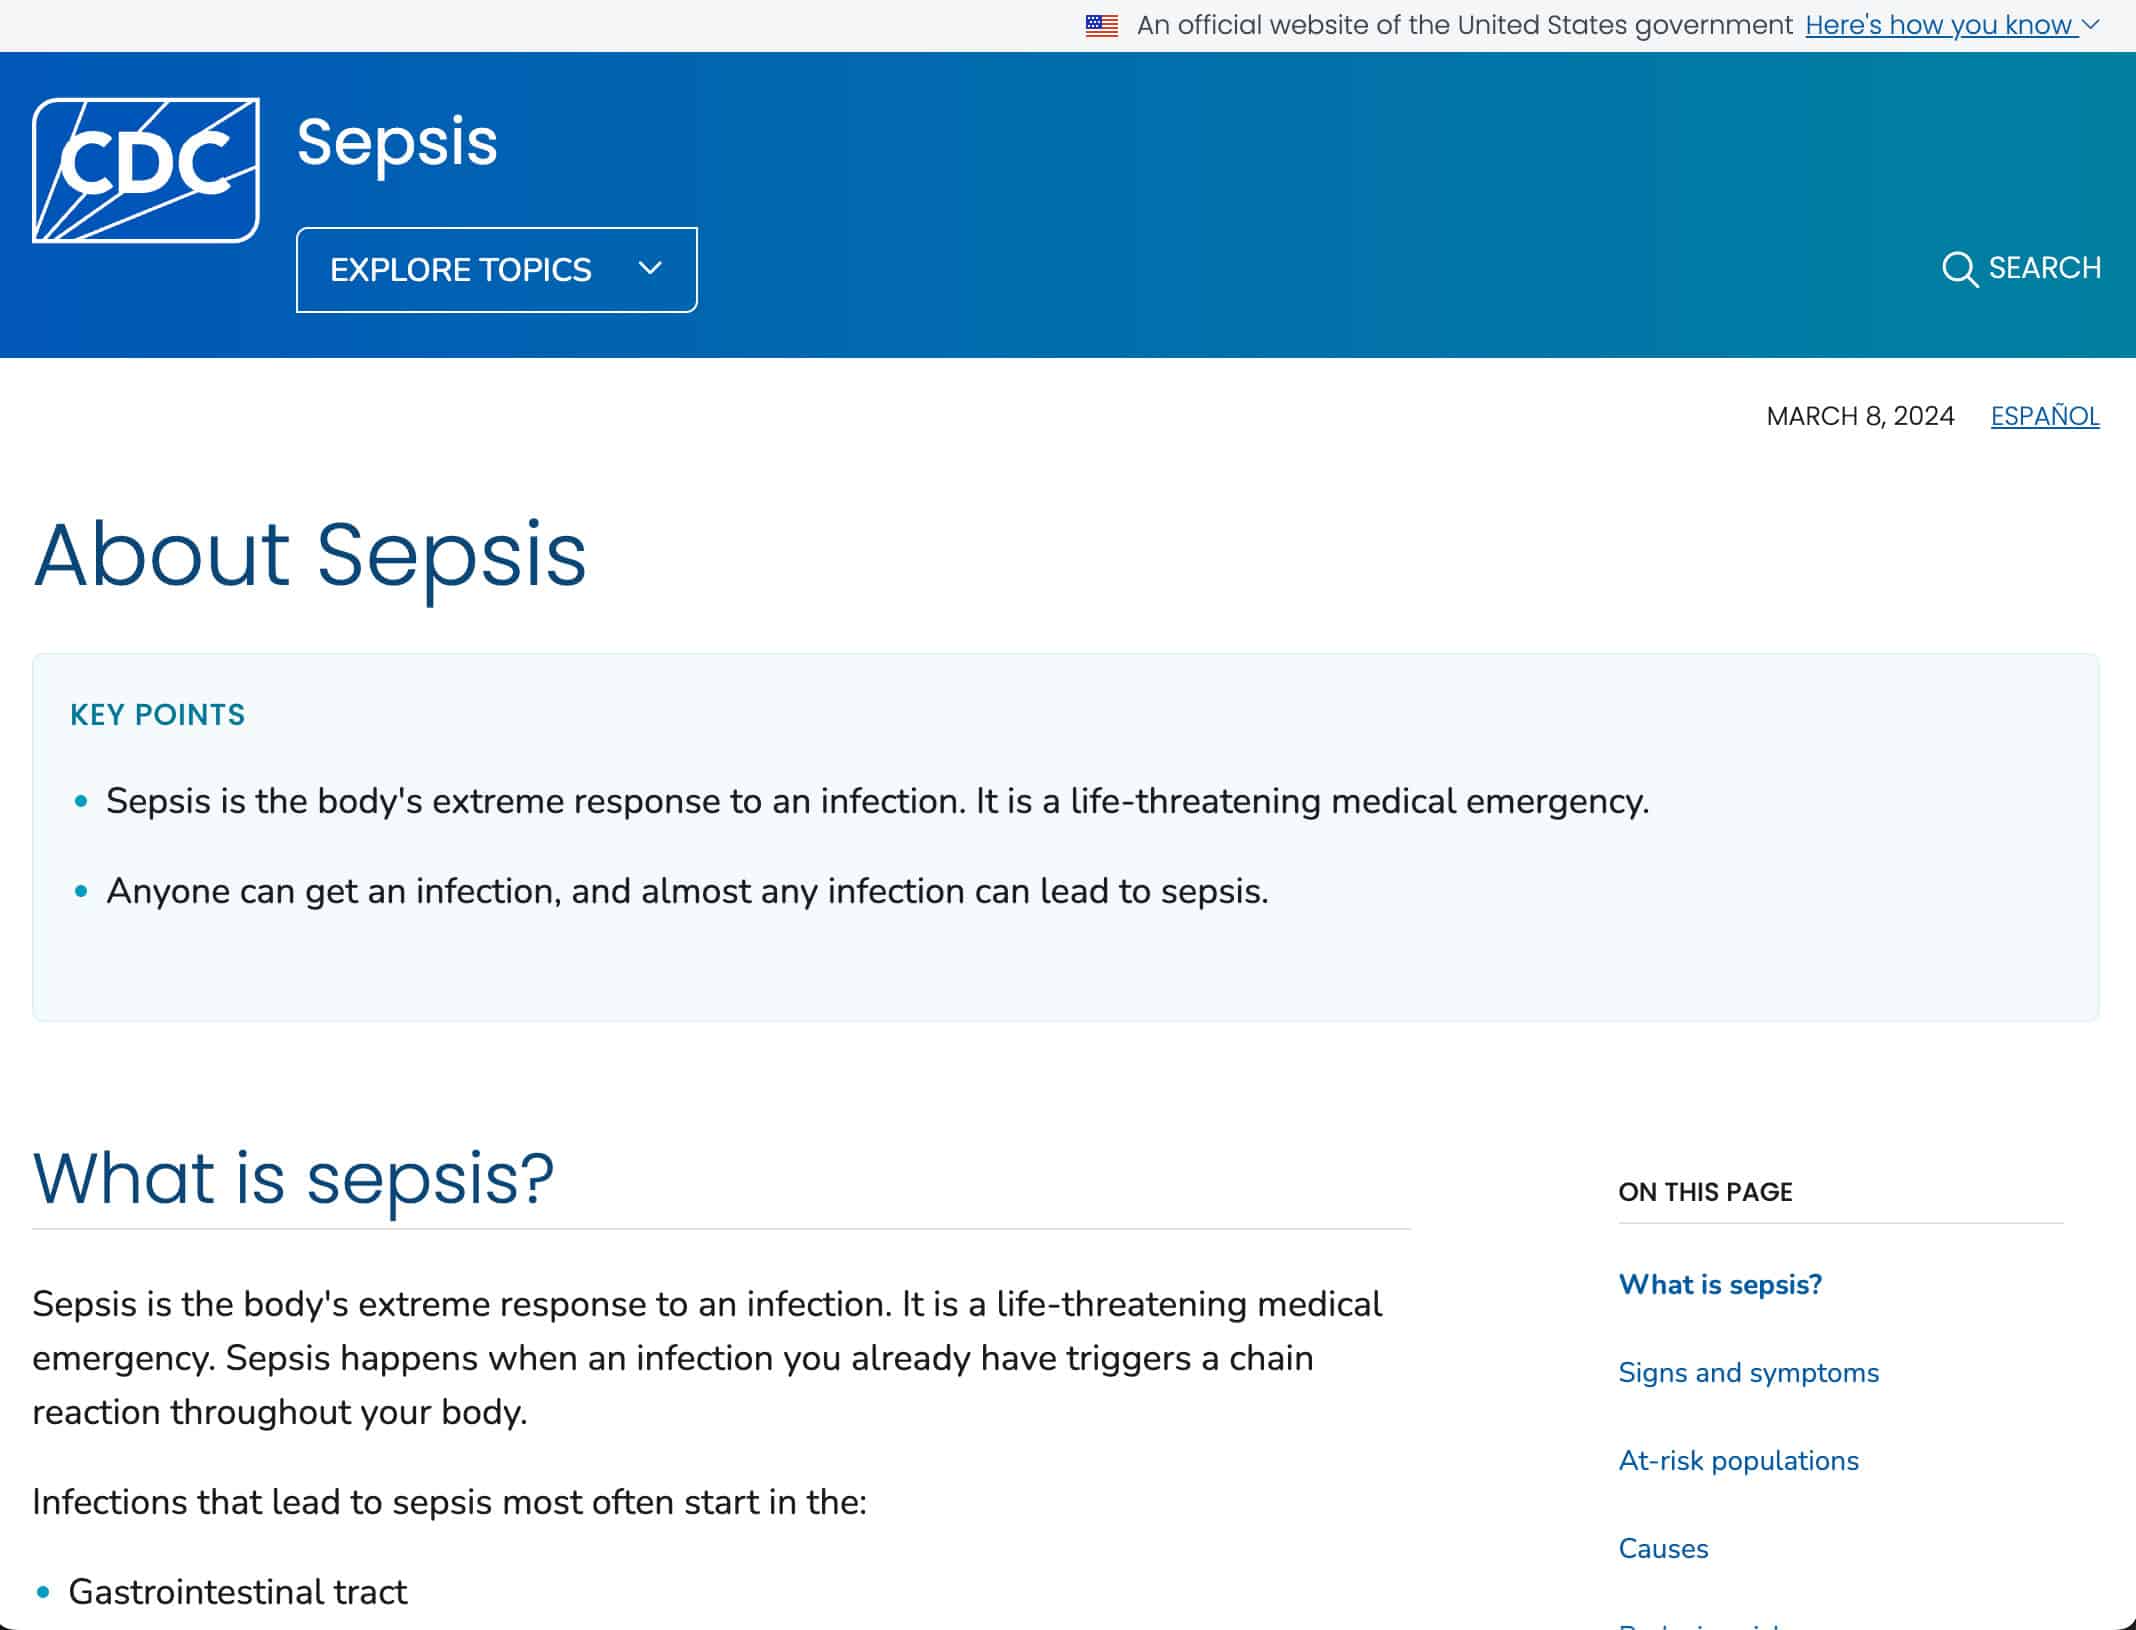2136x1630 pixels.
Task: Jump to the What is sepsis? section
Action: point(1719,1285)
